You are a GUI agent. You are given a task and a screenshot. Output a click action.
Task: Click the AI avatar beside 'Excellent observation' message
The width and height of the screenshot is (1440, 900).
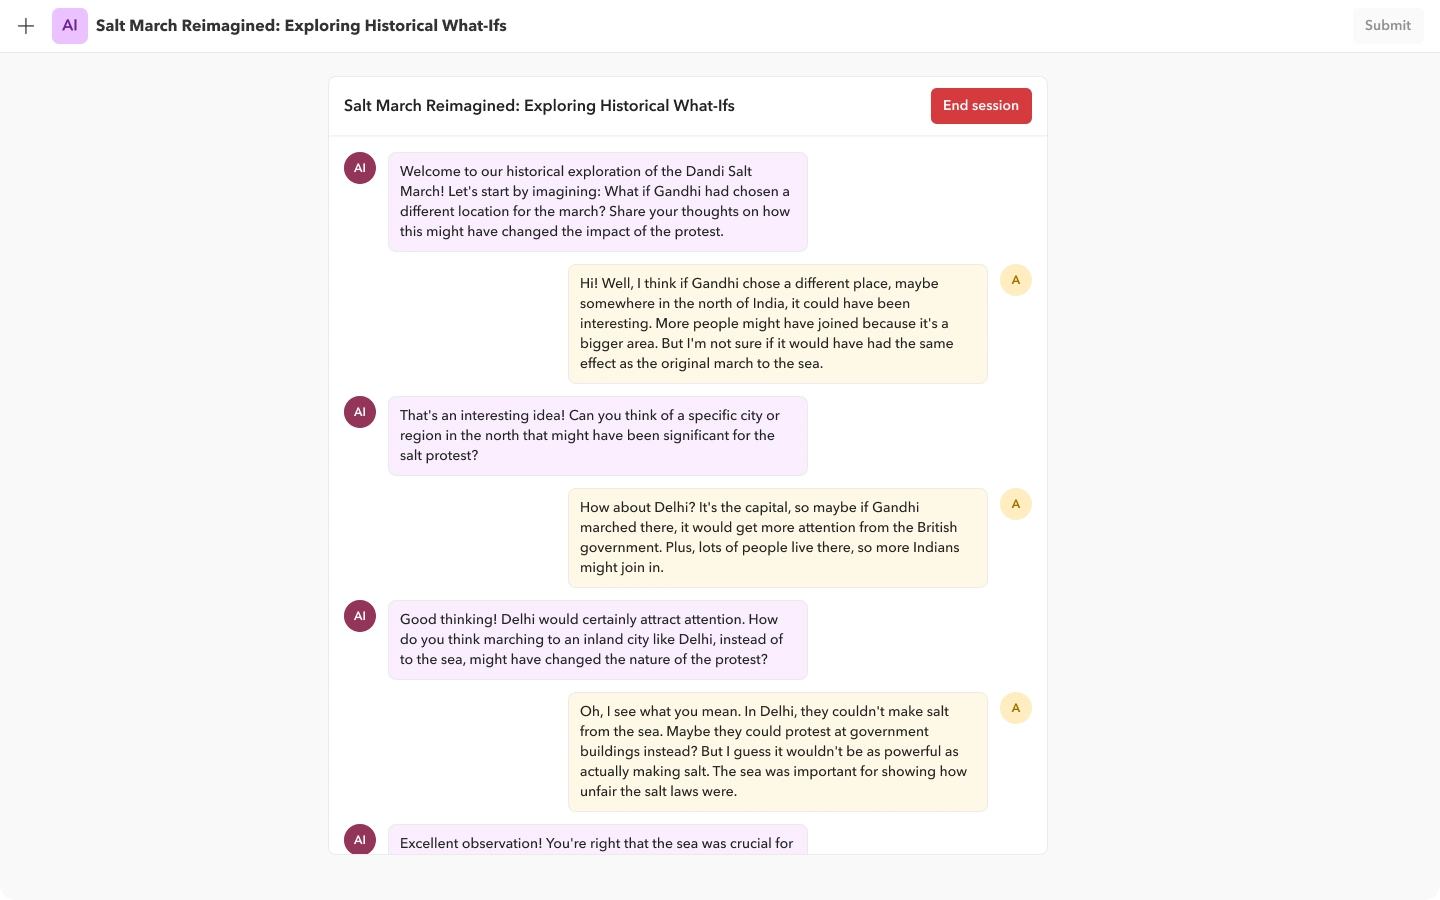coord(360,839)
